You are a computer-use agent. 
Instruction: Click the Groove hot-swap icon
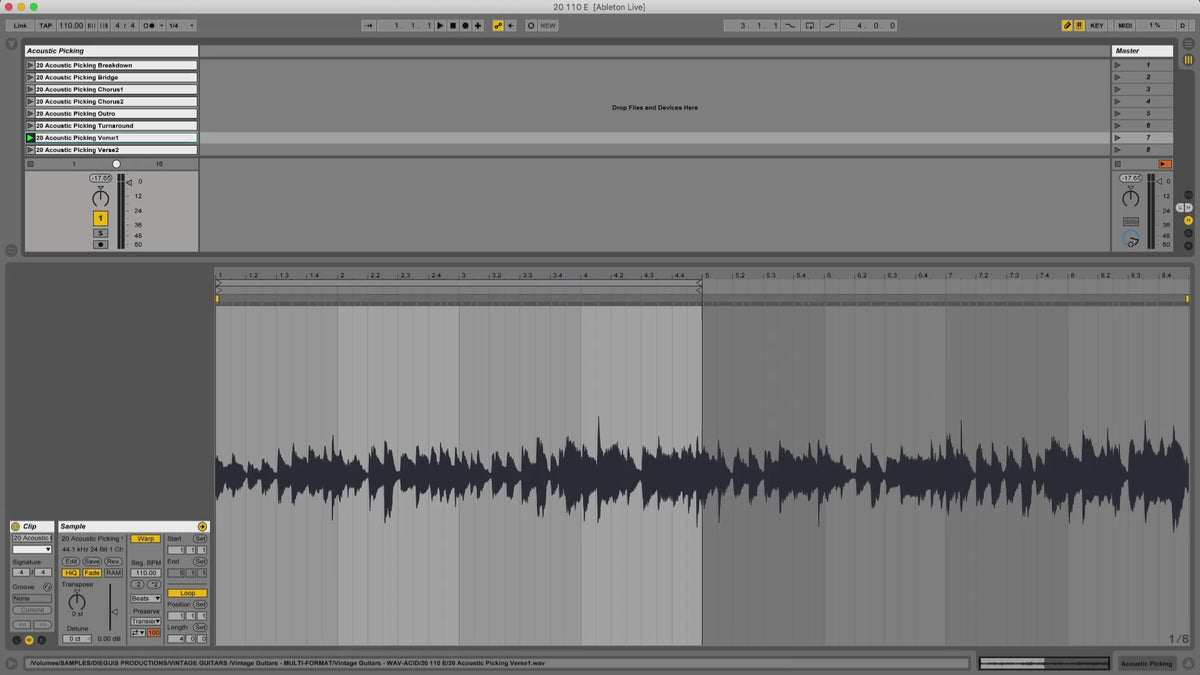(47, 587)
